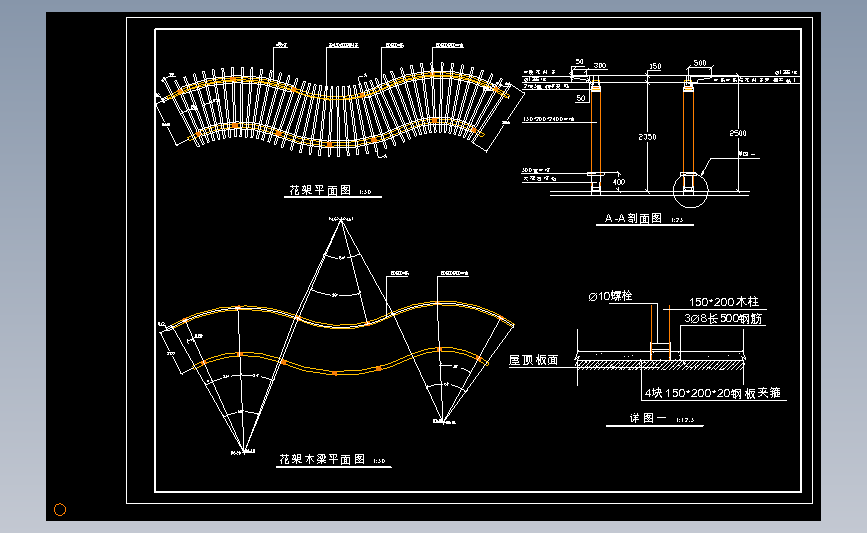
Task: Select the '2500' height dimension text
Action: (x=738, y=133)
